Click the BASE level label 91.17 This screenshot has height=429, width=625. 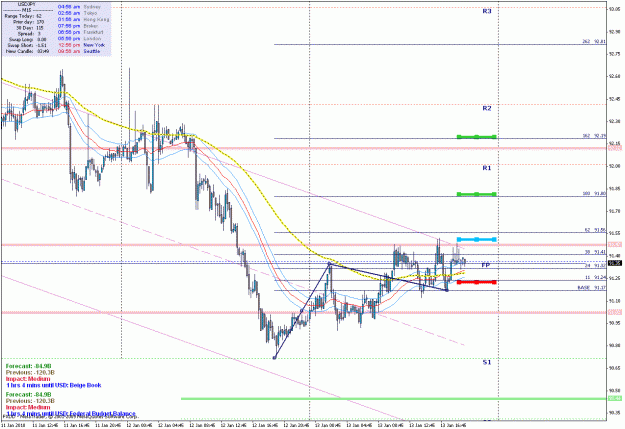(x=592, y=287)
